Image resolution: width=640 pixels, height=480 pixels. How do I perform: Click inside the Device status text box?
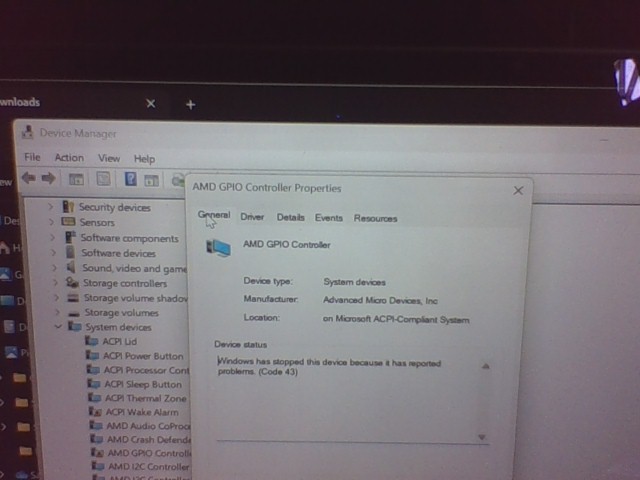click(x=353, y=398)
